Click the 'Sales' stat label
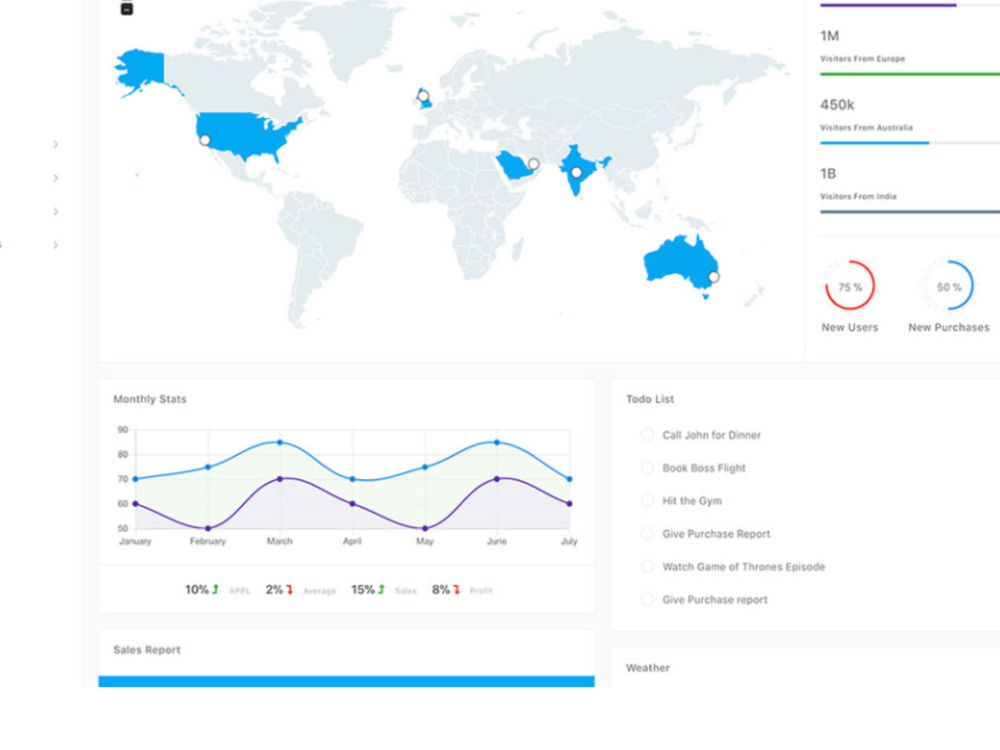This screenshot has height=750, width=1000. (x=406, y=591)
